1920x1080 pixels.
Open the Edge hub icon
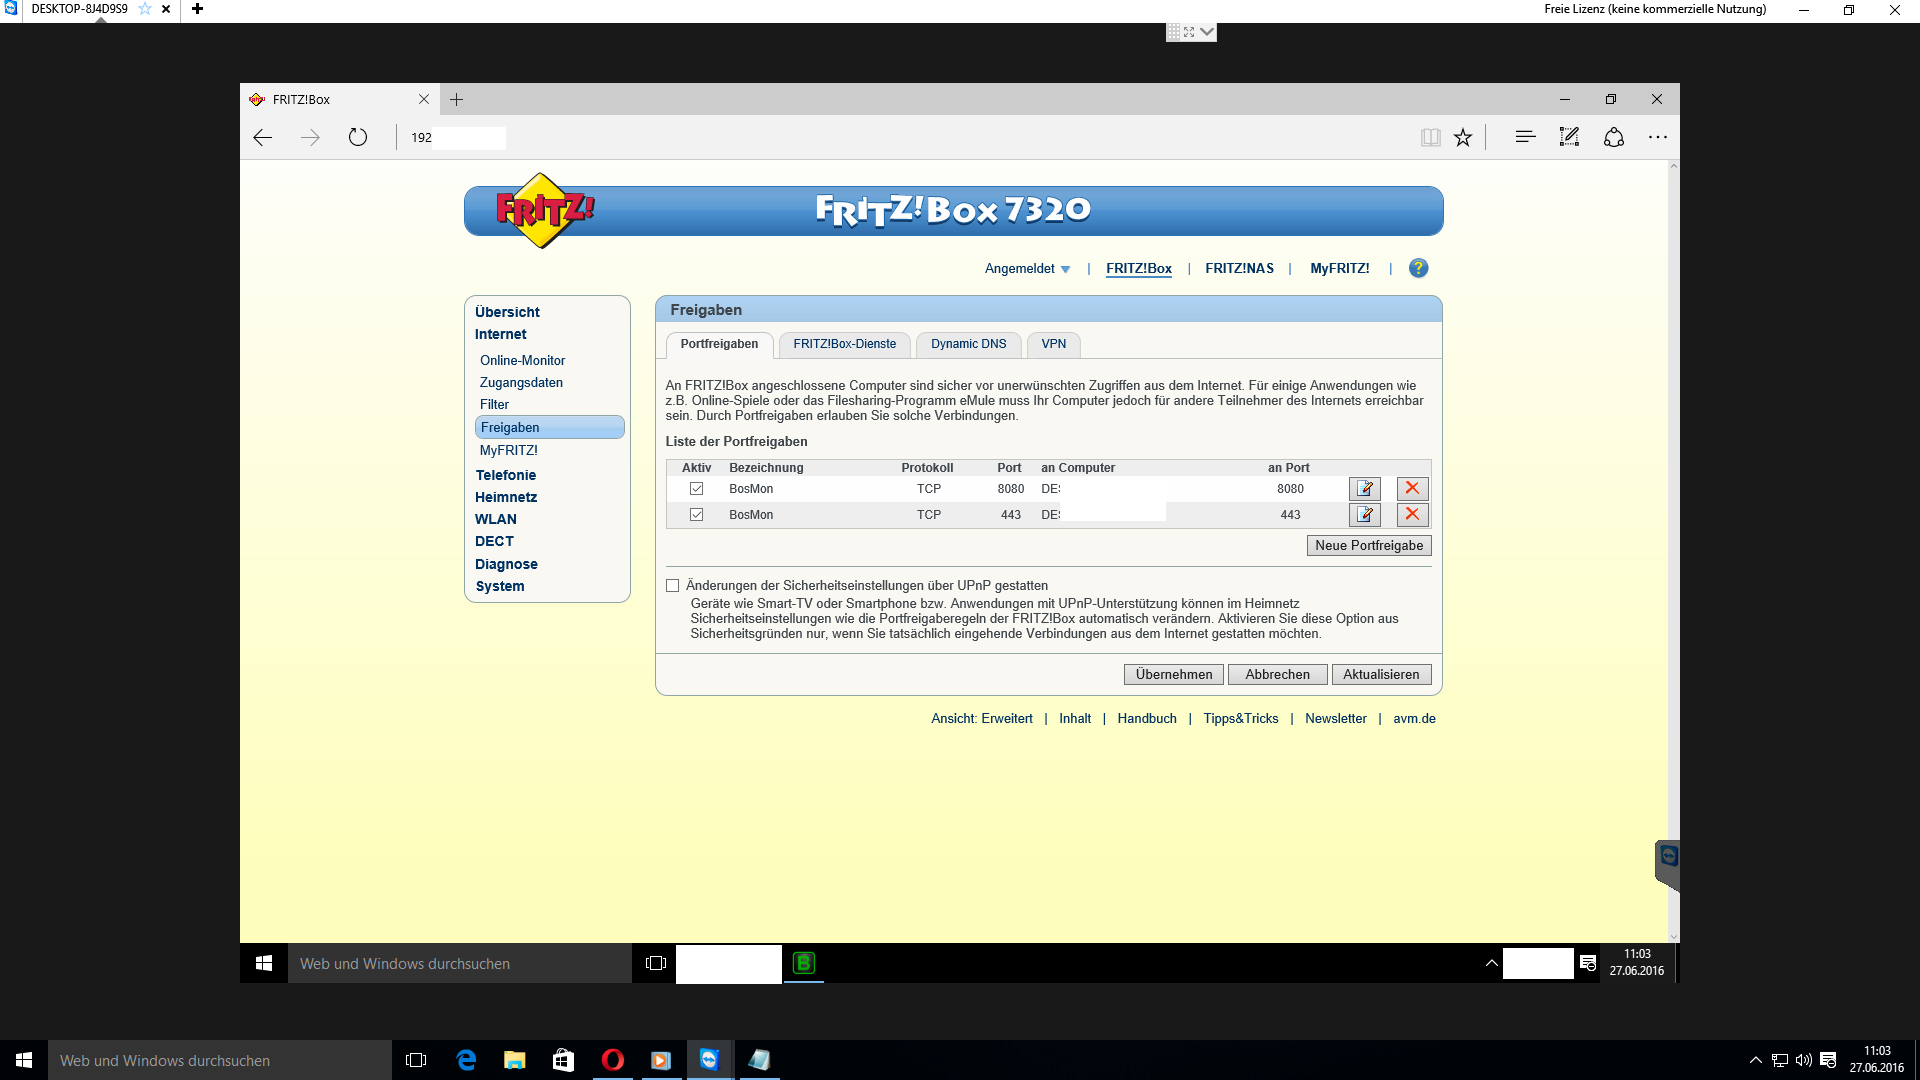coord(1525,138)
